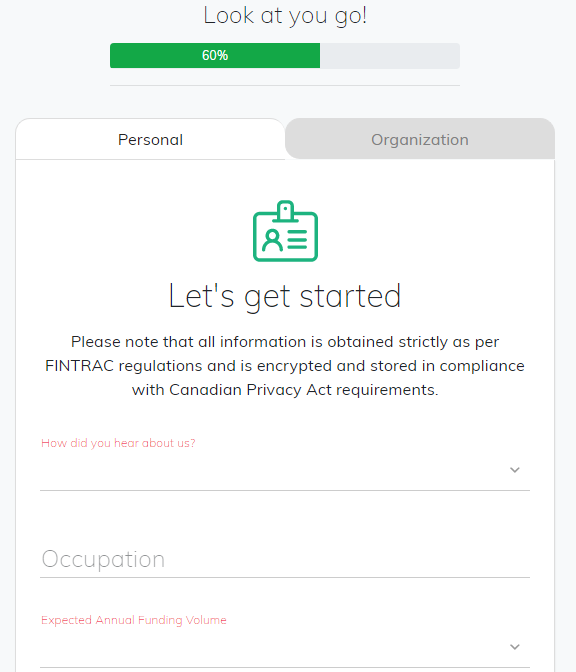The height and width of the screenshot is (672, 576).
Task: Click the person silhouette inside the badge icon
Action: [273, 240]
